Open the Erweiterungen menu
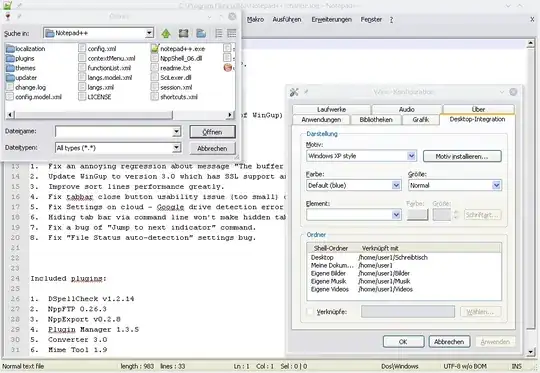The image size is (540, 373). pos(331,20)
